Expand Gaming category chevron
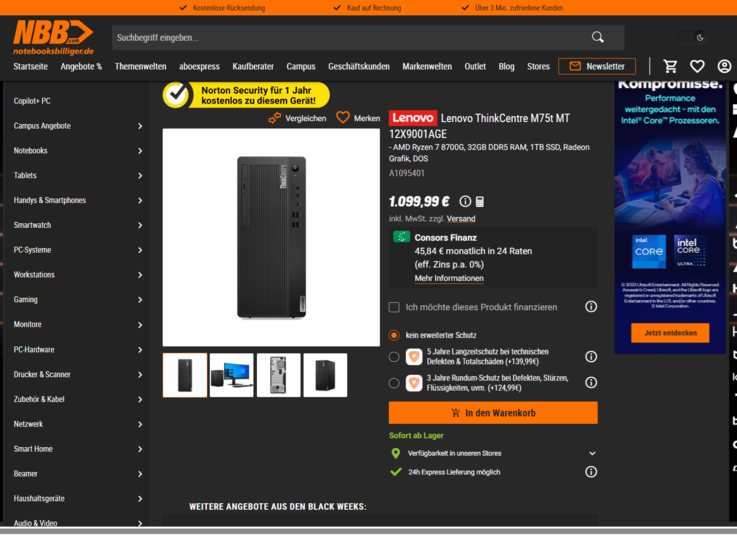Screen dimensions: 737x536 pos(140,300)
